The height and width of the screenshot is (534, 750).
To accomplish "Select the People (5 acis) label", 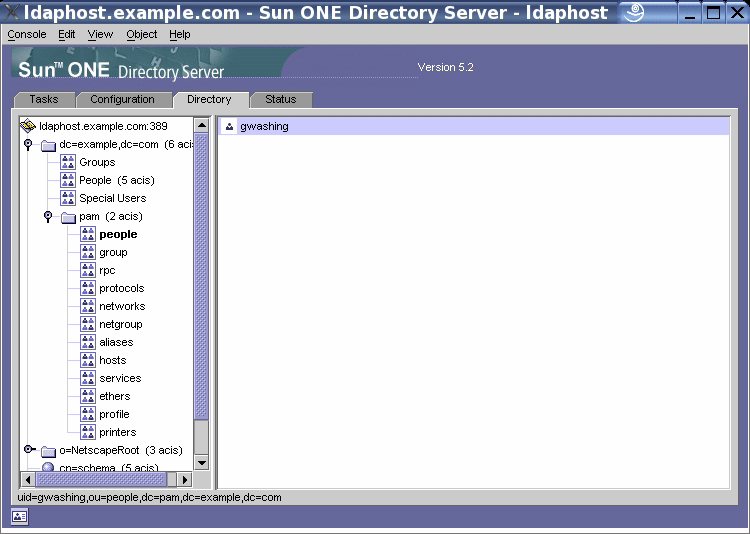I will (x=117, y=180).
